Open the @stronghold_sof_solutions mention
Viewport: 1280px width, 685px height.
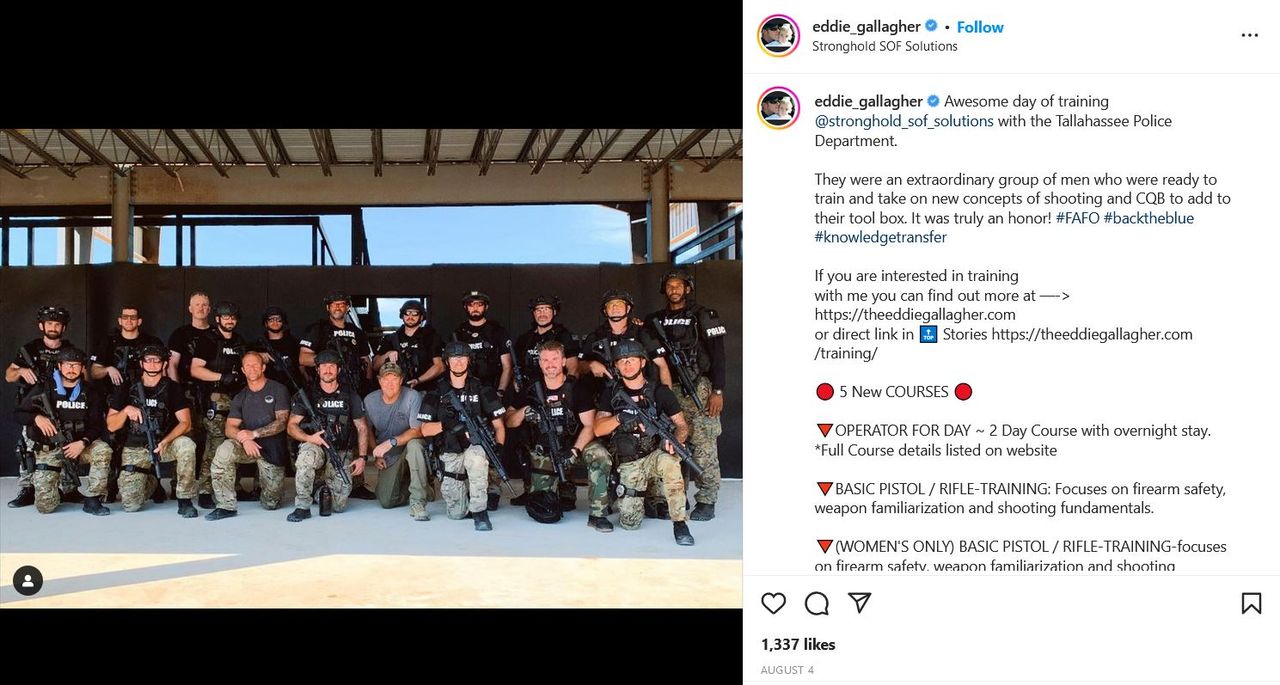coord(904,121)
